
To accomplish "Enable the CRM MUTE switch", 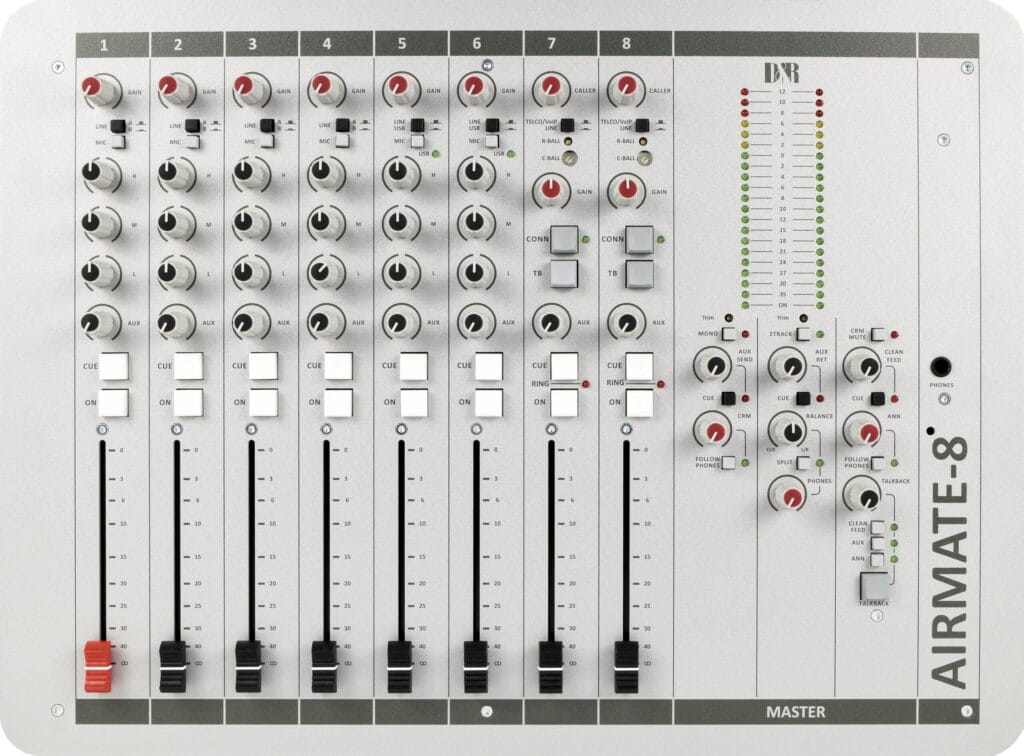I will (877, 334).
